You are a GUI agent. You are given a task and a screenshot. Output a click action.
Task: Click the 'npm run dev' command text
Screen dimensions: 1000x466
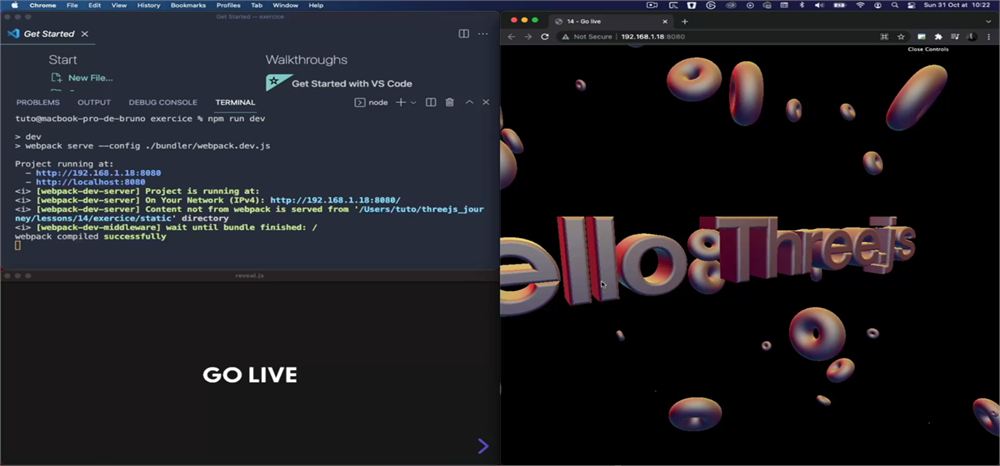[236, 119]
